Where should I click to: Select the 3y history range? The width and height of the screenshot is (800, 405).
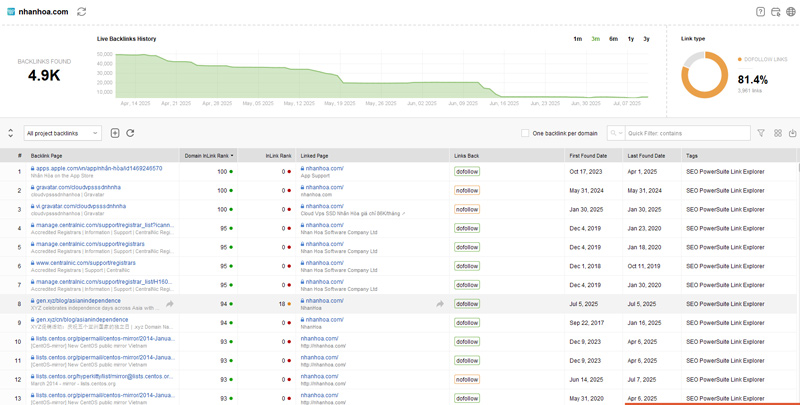[x=646, y=39]
